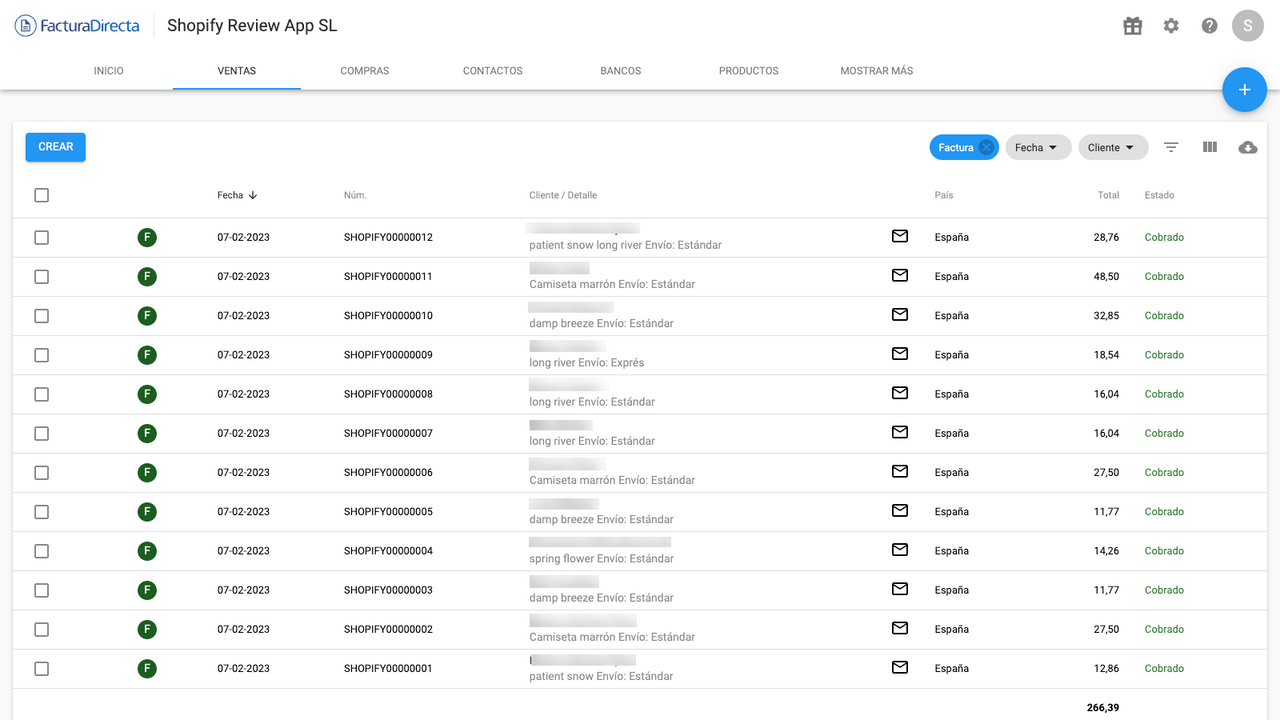1280x720 pixels.
Task: Open the Fecha filter dropdown chip
Action: tap(1038, 148)
